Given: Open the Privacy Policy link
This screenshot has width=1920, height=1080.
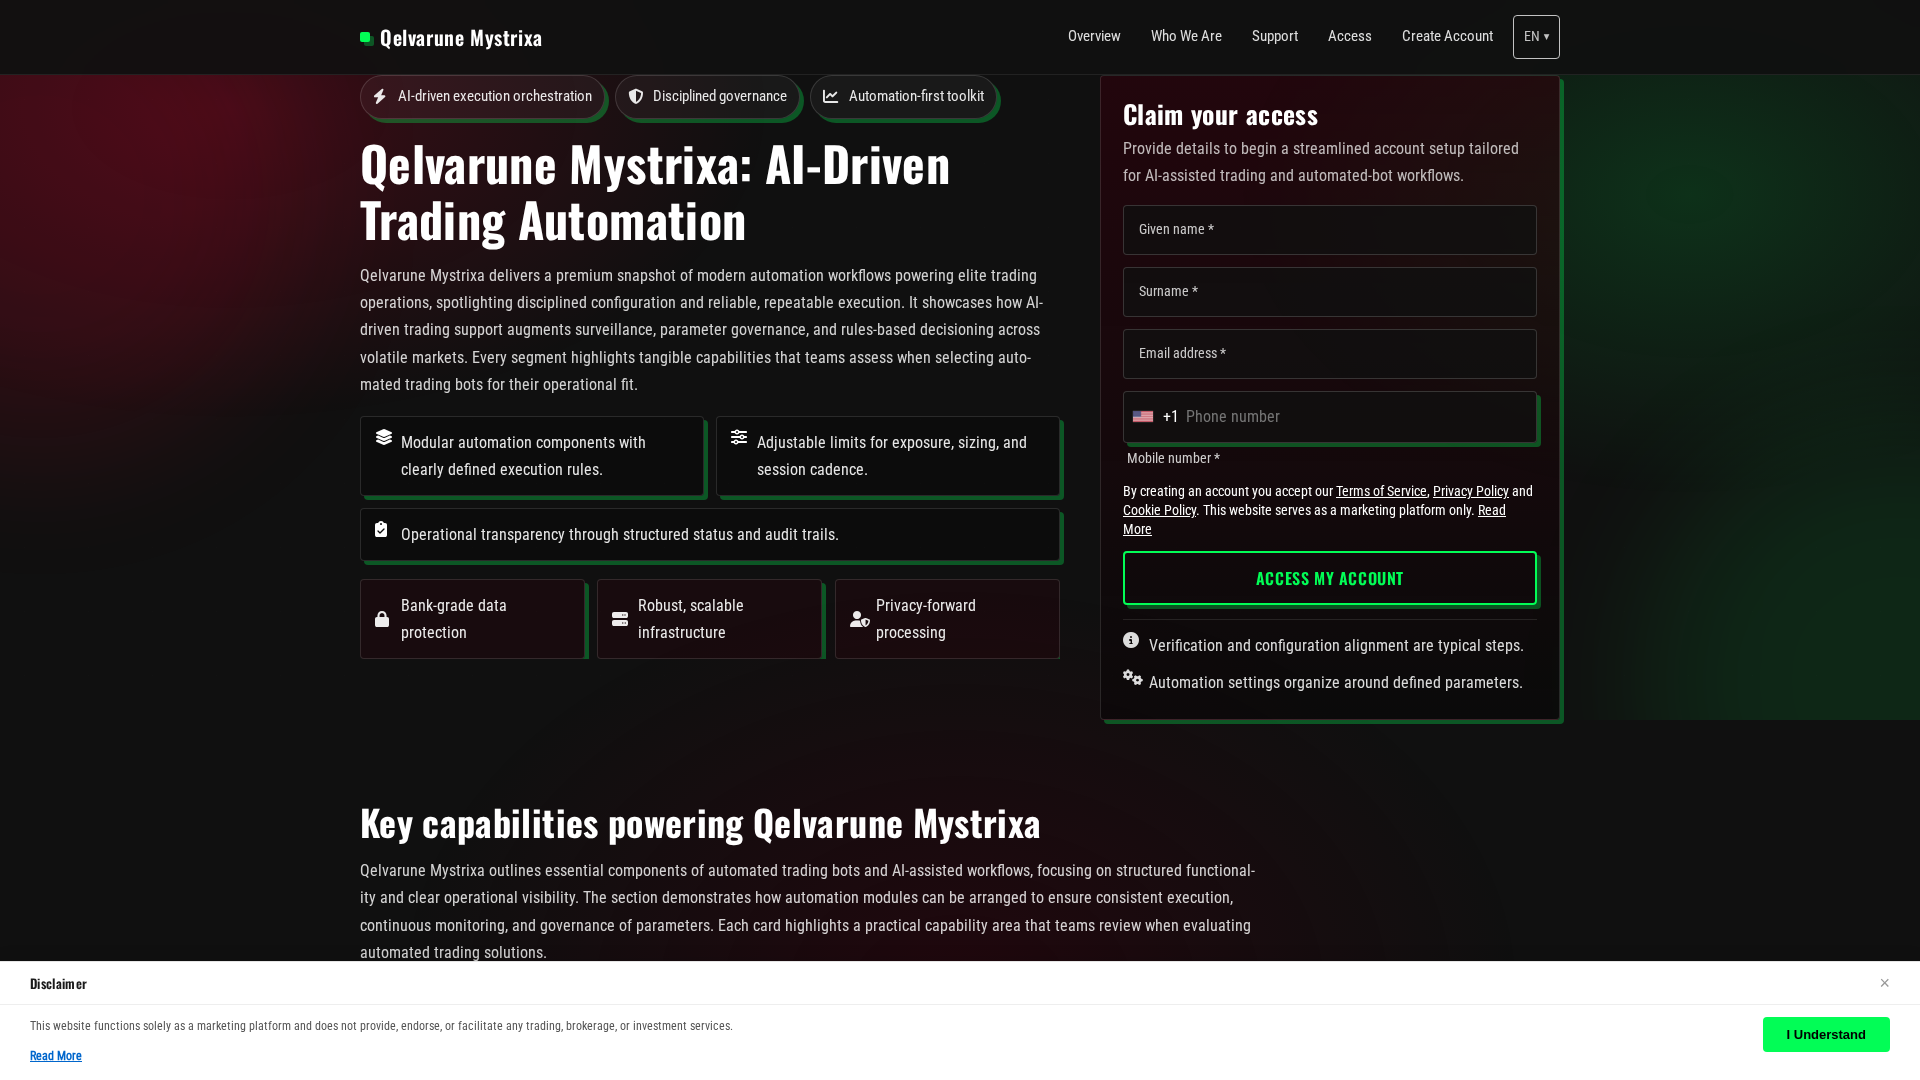Looking at the screenshot, I should click(x=1470, y=491).
